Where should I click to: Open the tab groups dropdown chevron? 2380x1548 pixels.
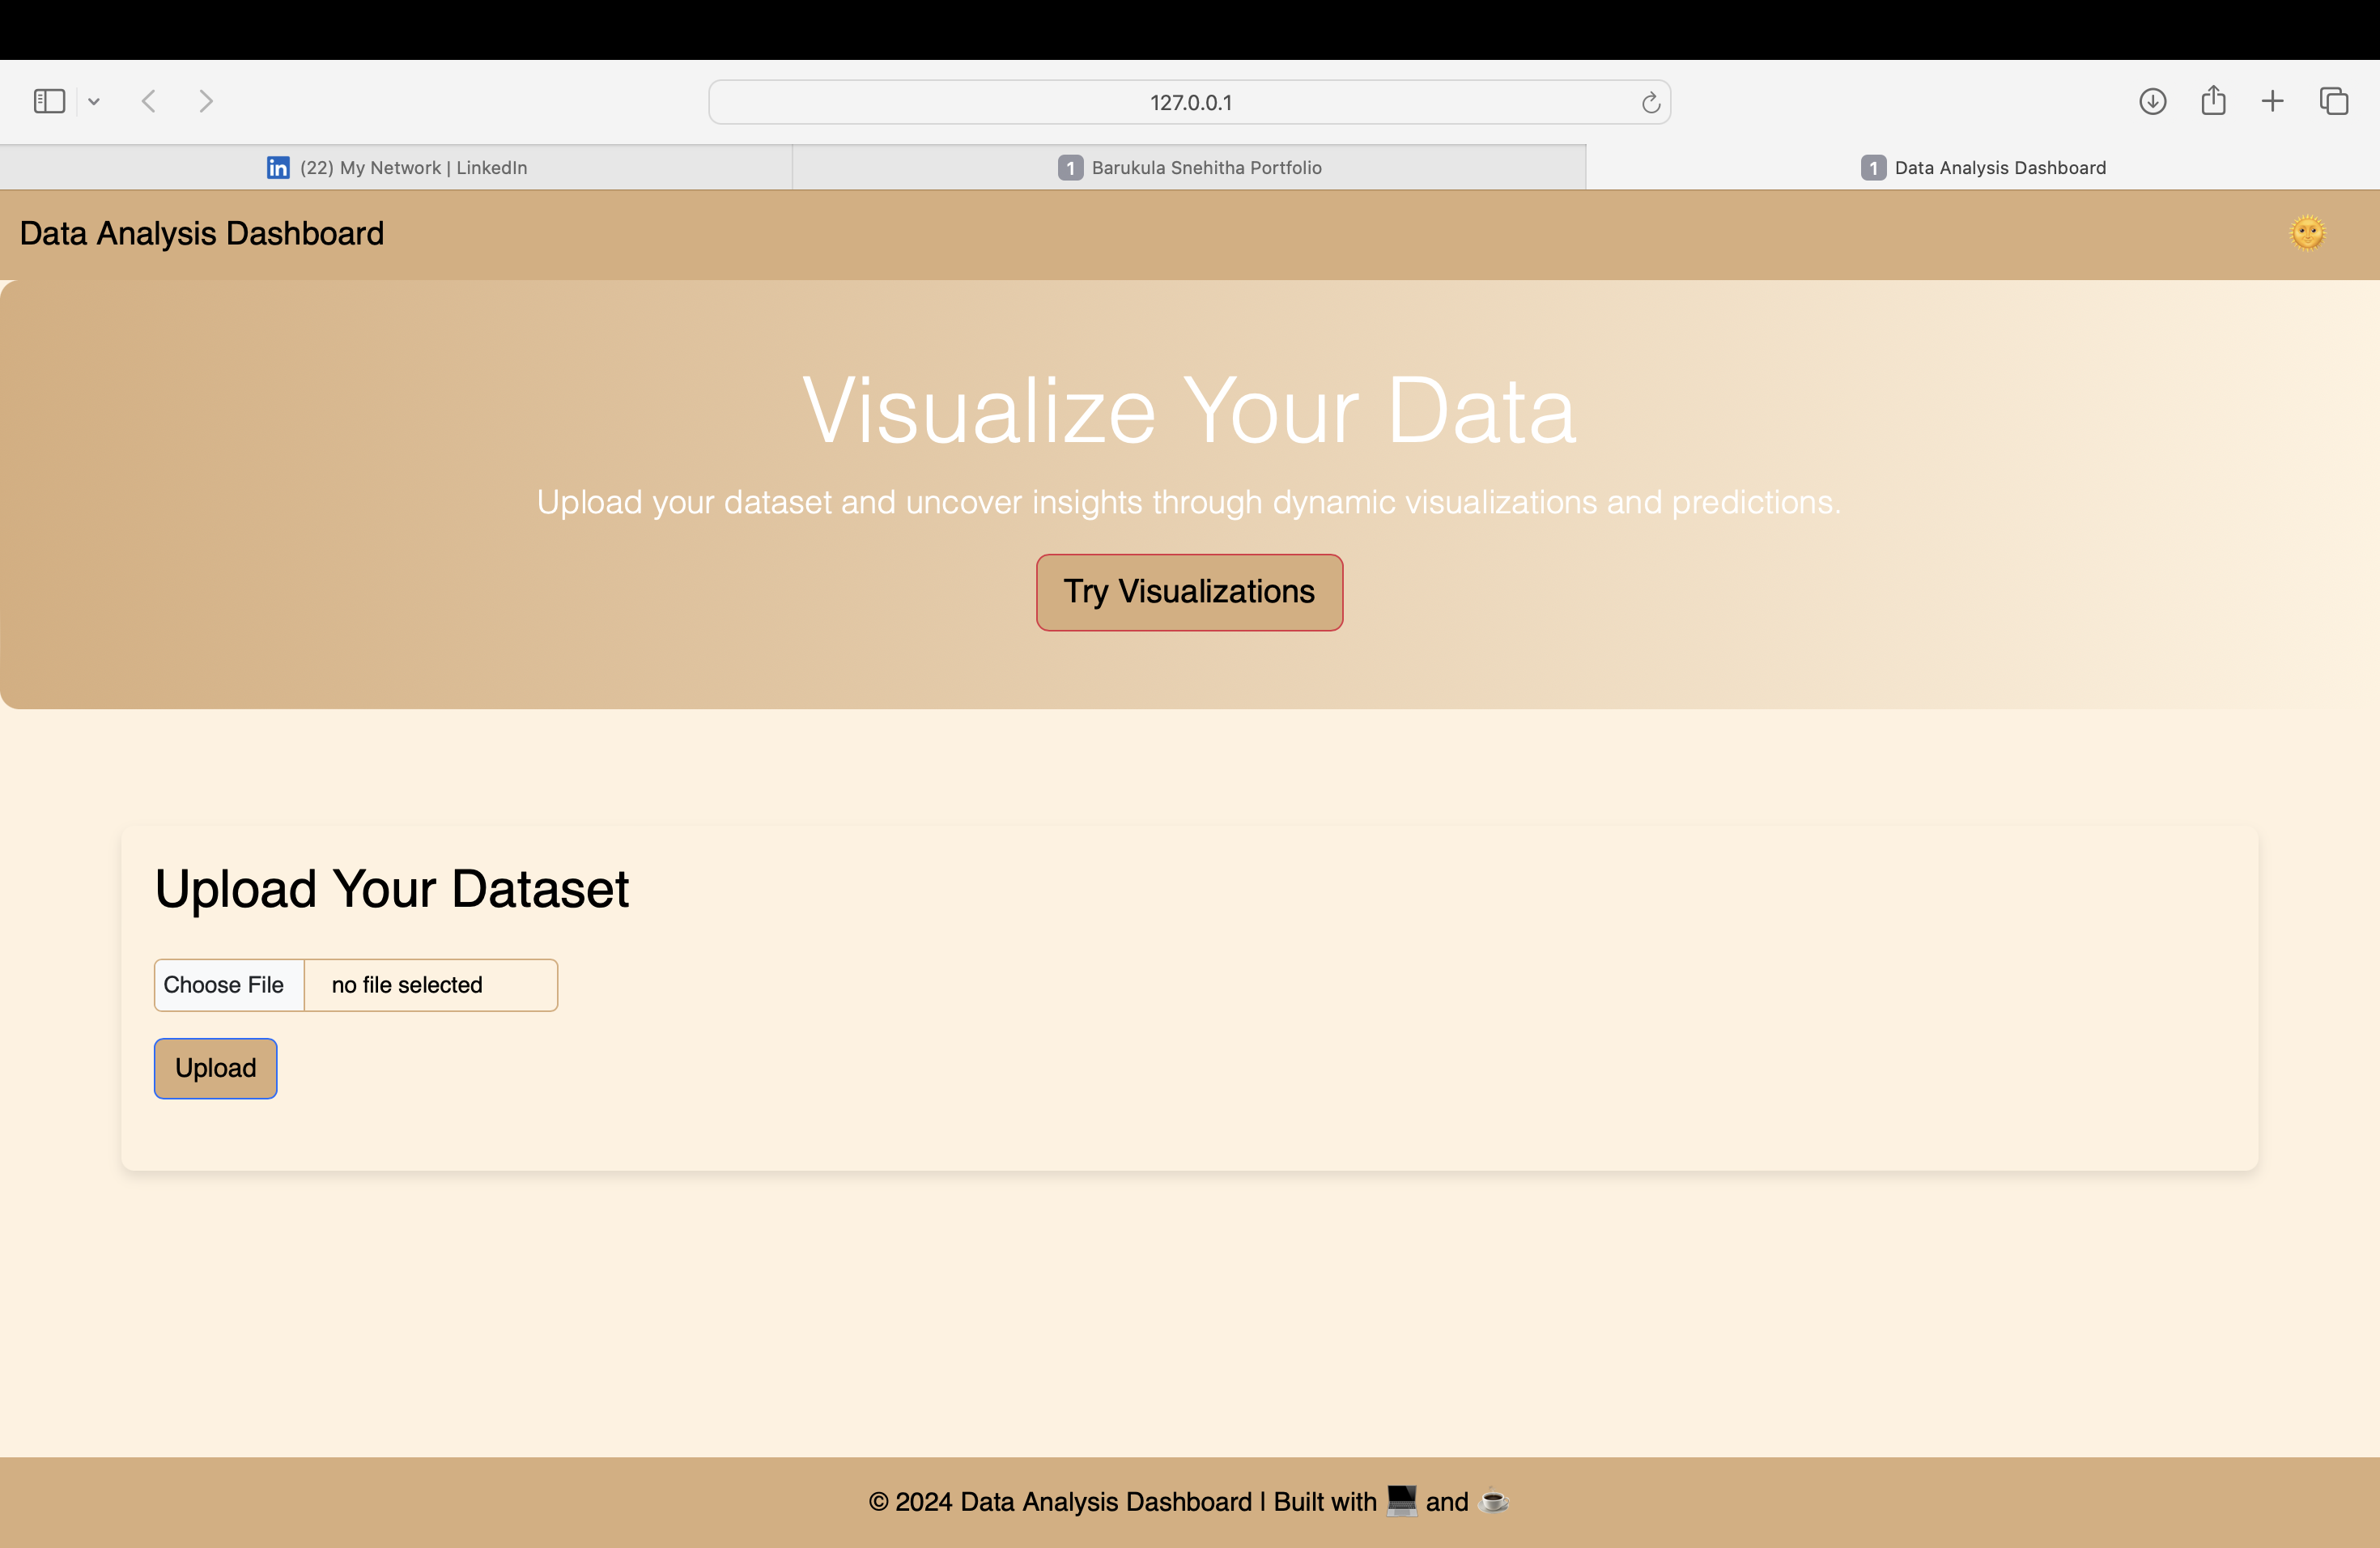pyautogui.click(x=95, y=101)
